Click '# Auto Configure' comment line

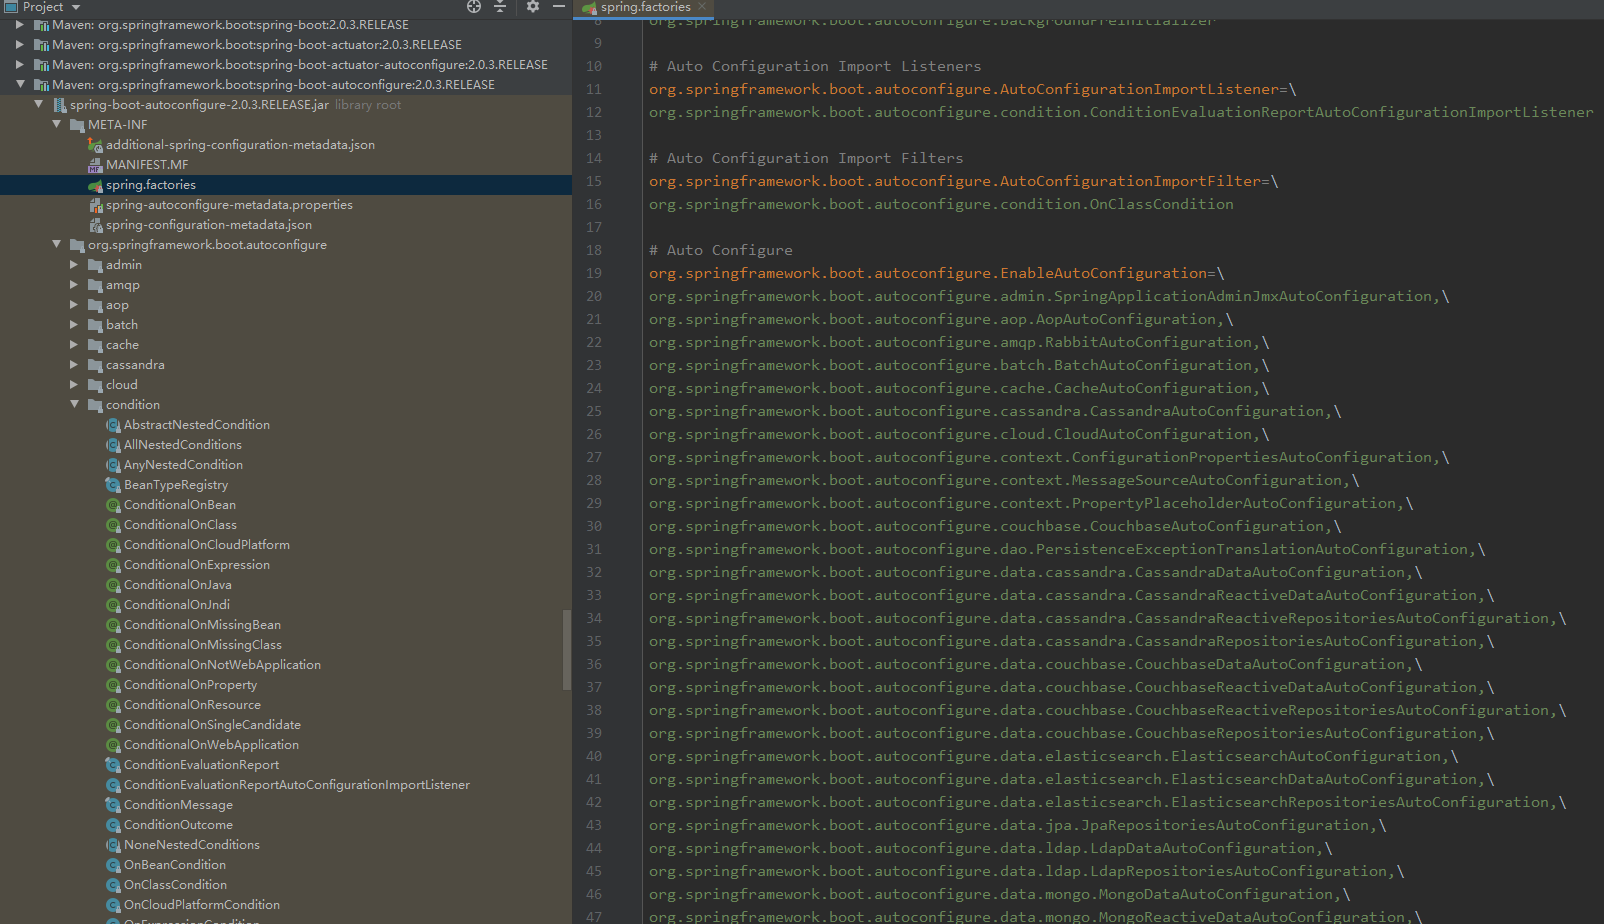(x=721, y=250)
